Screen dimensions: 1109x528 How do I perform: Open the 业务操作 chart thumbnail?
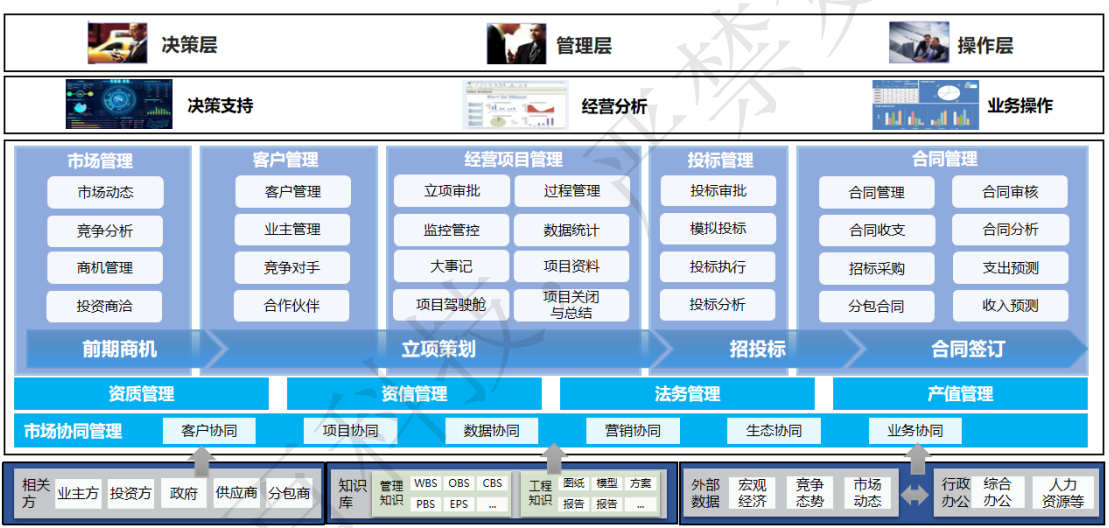(924, 104)
